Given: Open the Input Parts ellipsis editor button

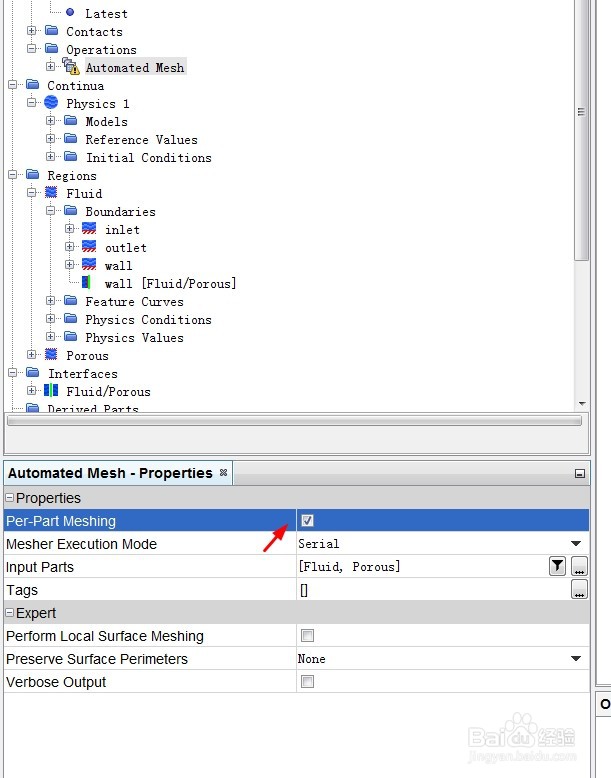Looking at the screenshot, I should click(x=579, y=567).
